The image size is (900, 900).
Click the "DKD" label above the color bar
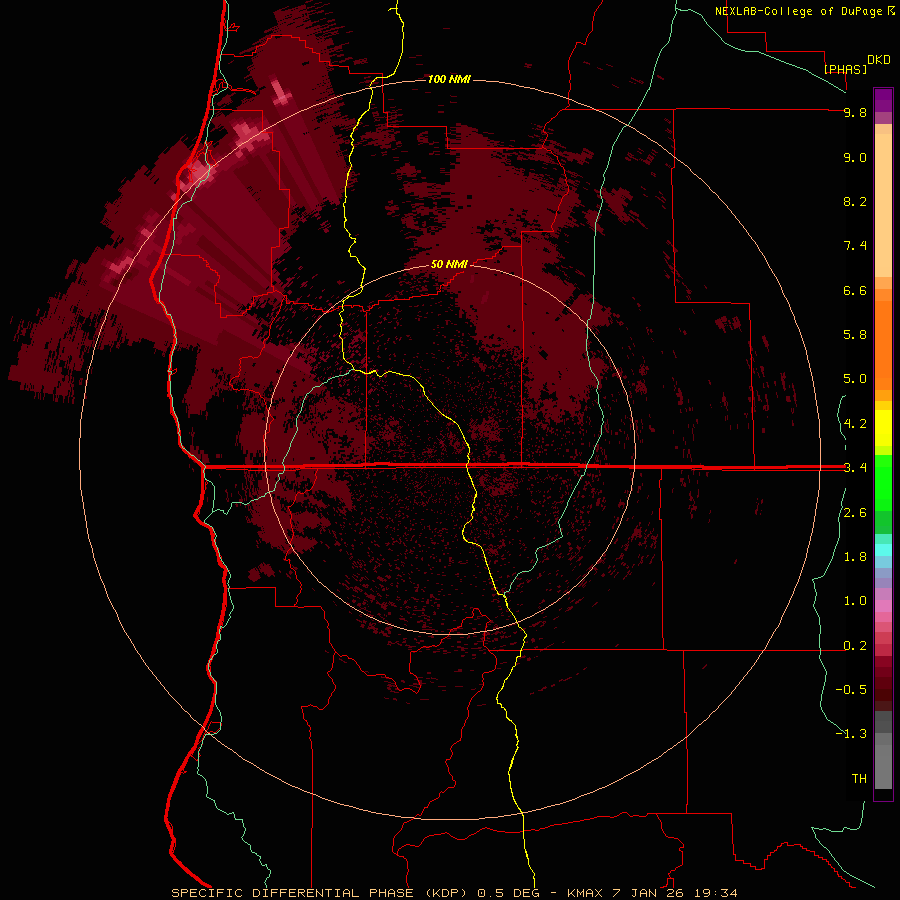[x=879, y=60]
